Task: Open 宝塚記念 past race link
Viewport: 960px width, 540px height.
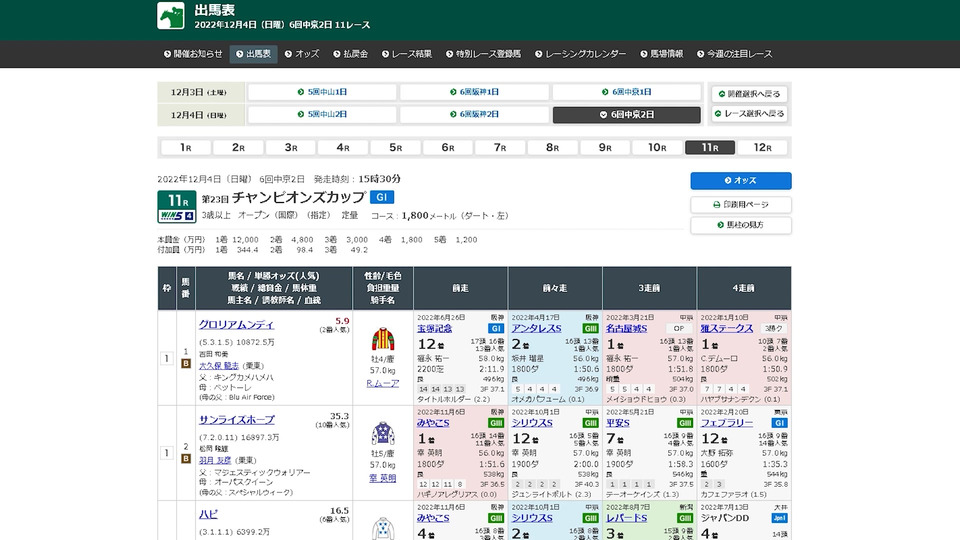Action: (435, 329)
